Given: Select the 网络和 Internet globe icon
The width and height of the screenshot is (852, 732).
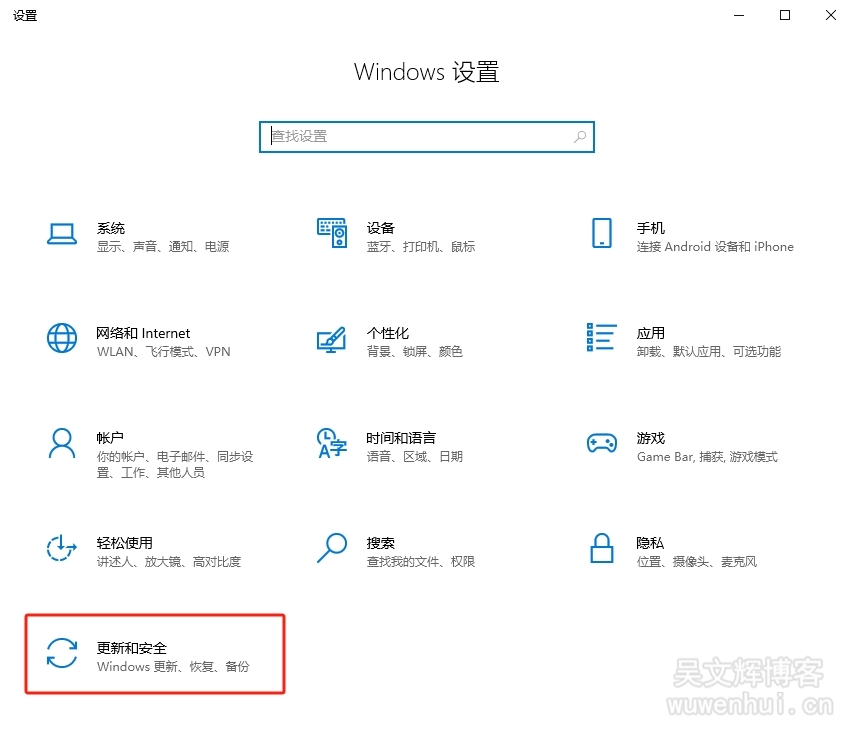Looking at the screenshot, I should [62, 338].
